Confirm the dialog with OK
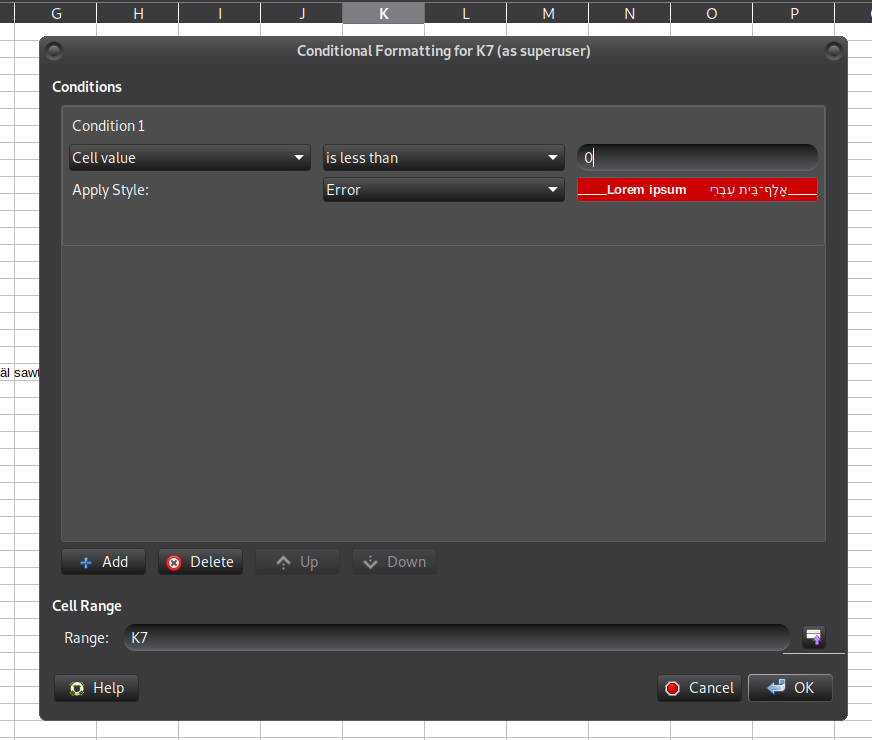Screen dimensions: 872x740 [x=790, y=688]
